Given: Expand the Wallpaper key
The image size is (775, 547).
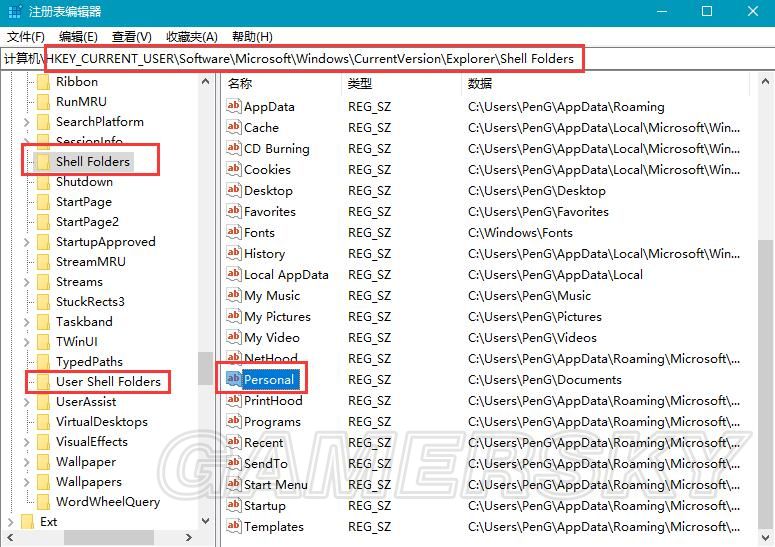Looking at the screenshot, I should click(x=26, y=462).
